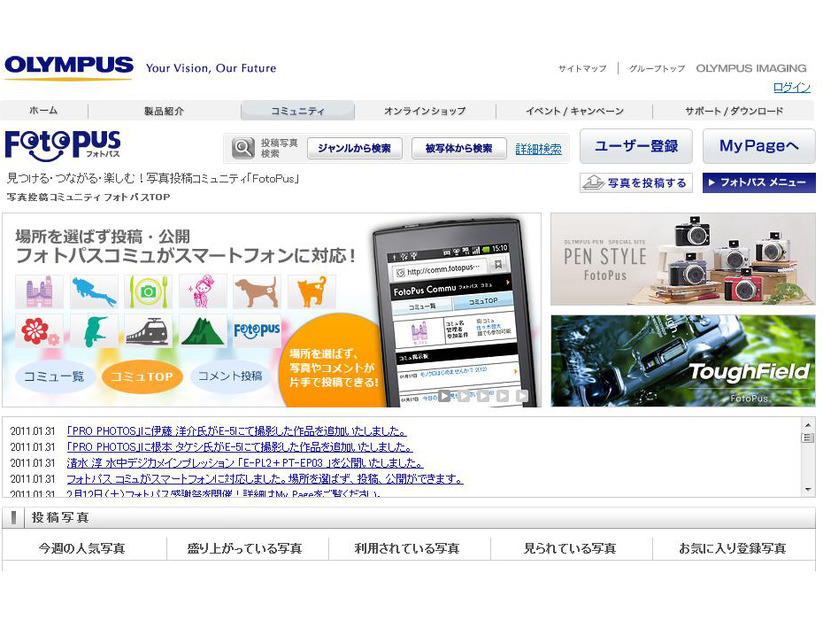Open the 詳細検索 link
The image size is (823, 620).
coord(539,149)
